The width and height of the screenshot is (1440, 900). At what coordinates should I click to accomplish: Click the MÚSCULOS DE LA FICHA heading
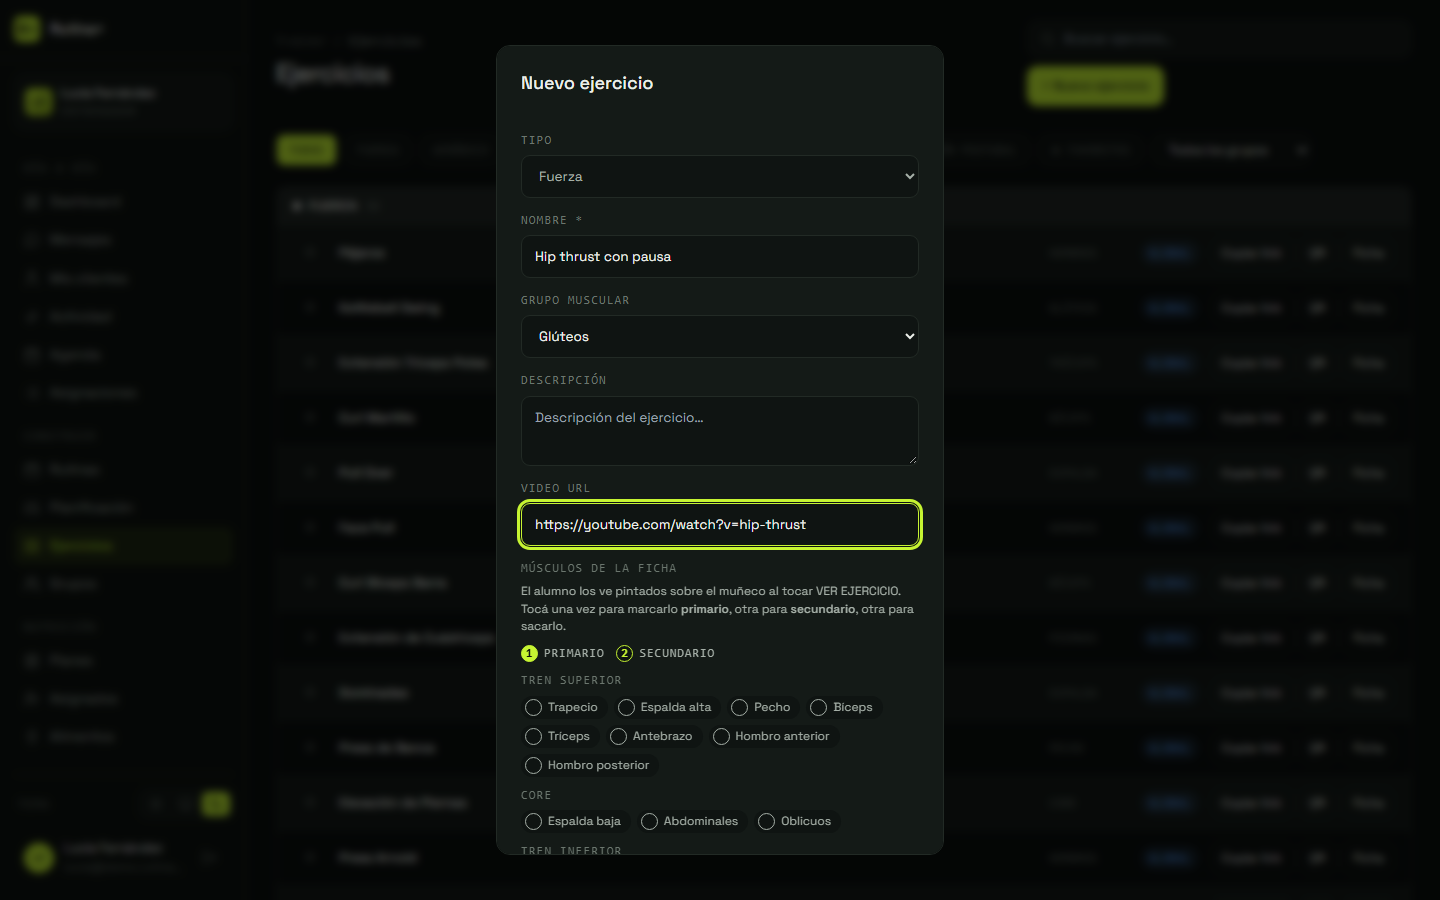pyautogui.click(x=599, y=568)
